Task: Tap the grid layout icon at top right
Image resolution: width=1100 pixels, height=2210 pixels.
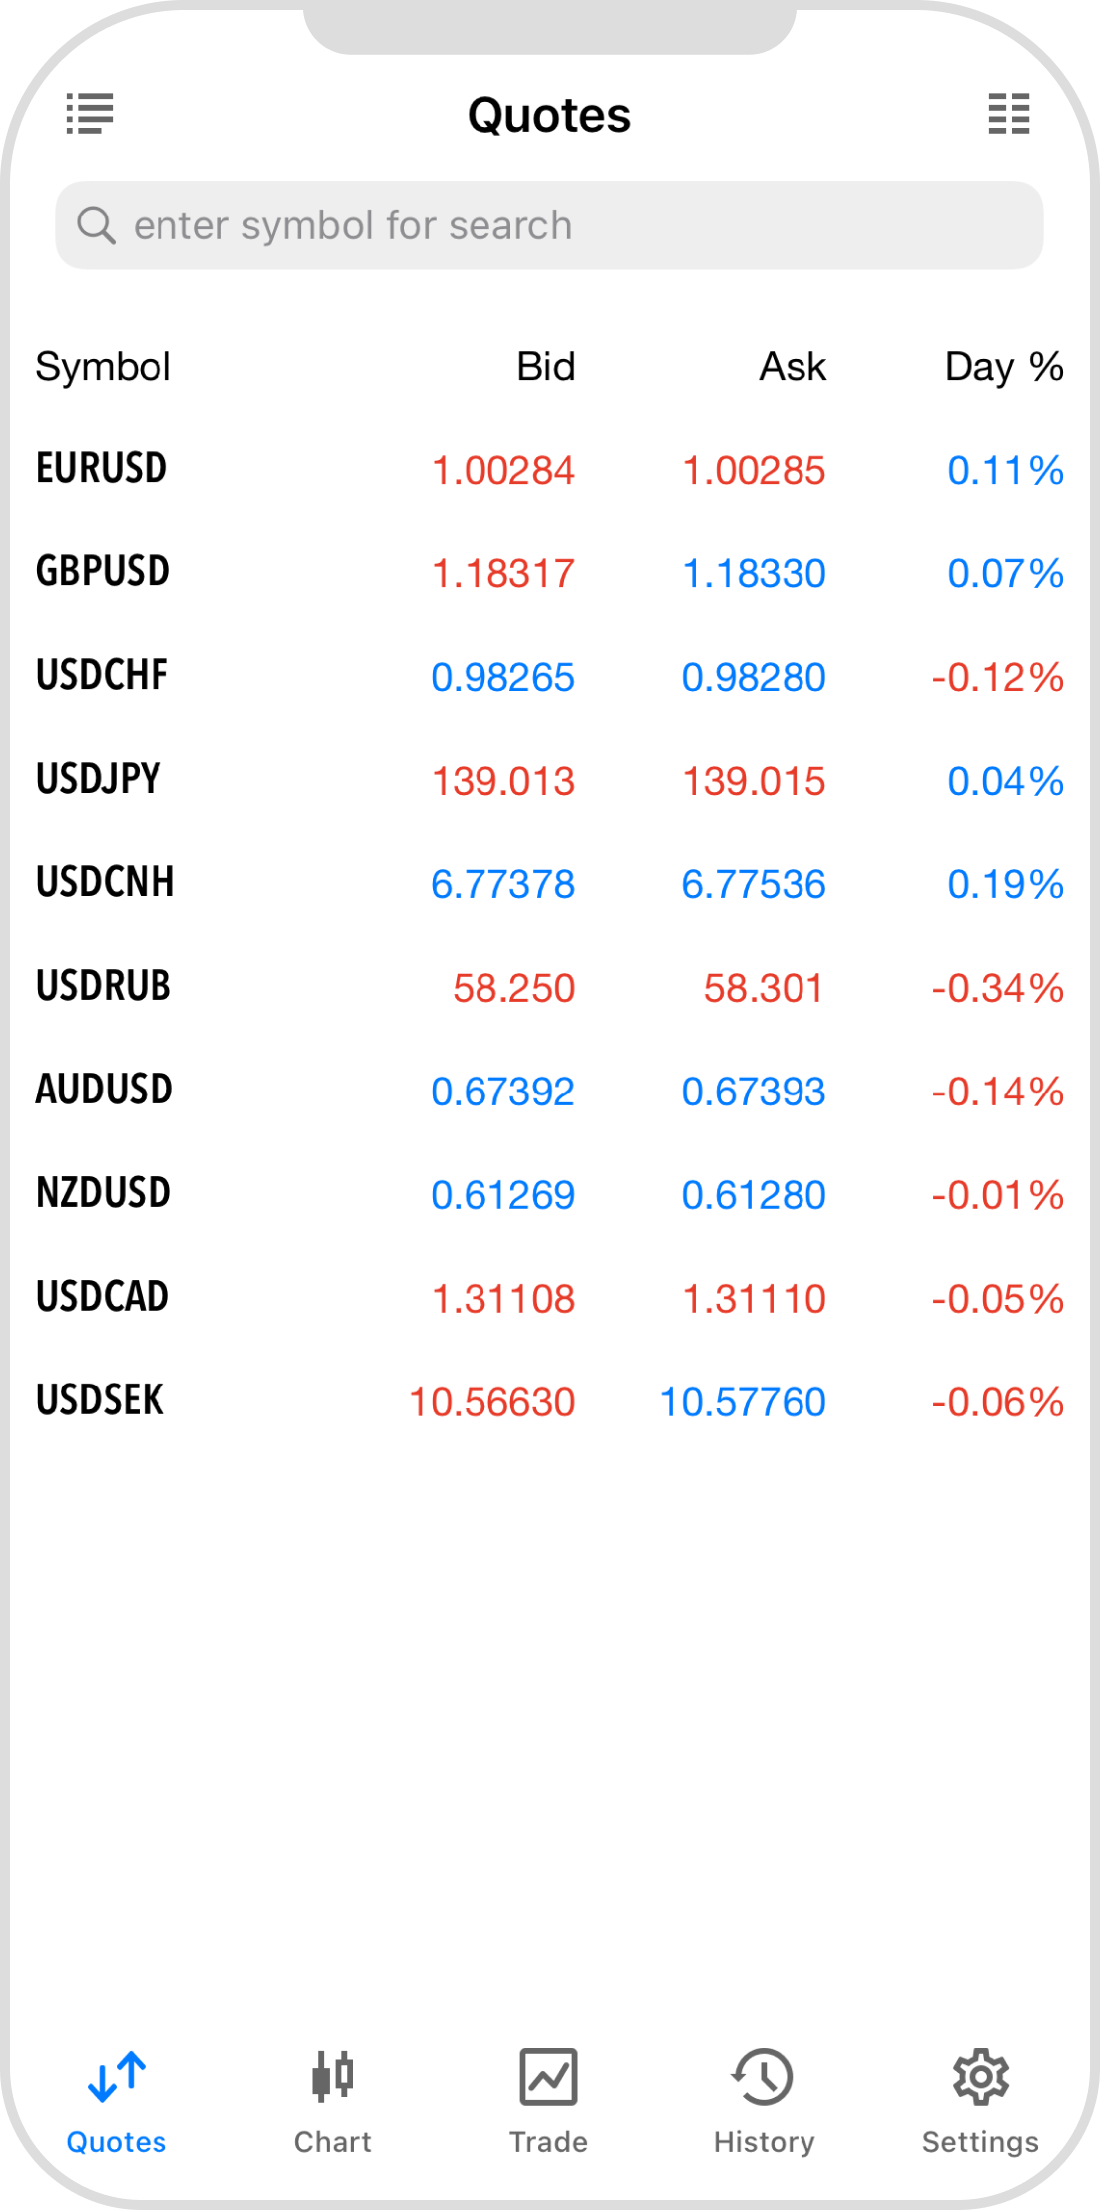Action: click(1008, 114)
